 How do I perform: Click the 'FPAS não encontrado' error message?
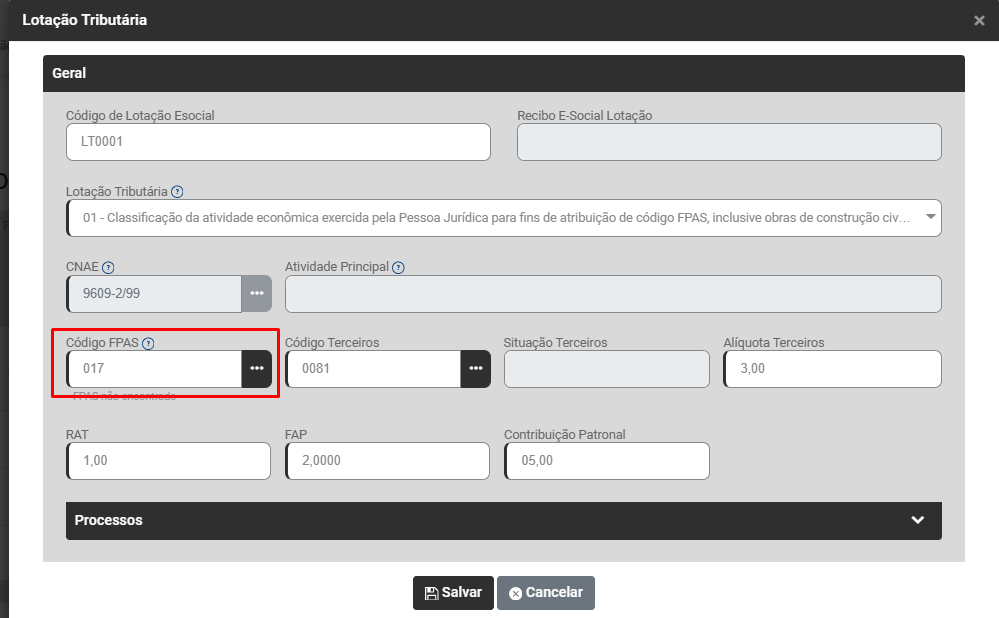124,396
